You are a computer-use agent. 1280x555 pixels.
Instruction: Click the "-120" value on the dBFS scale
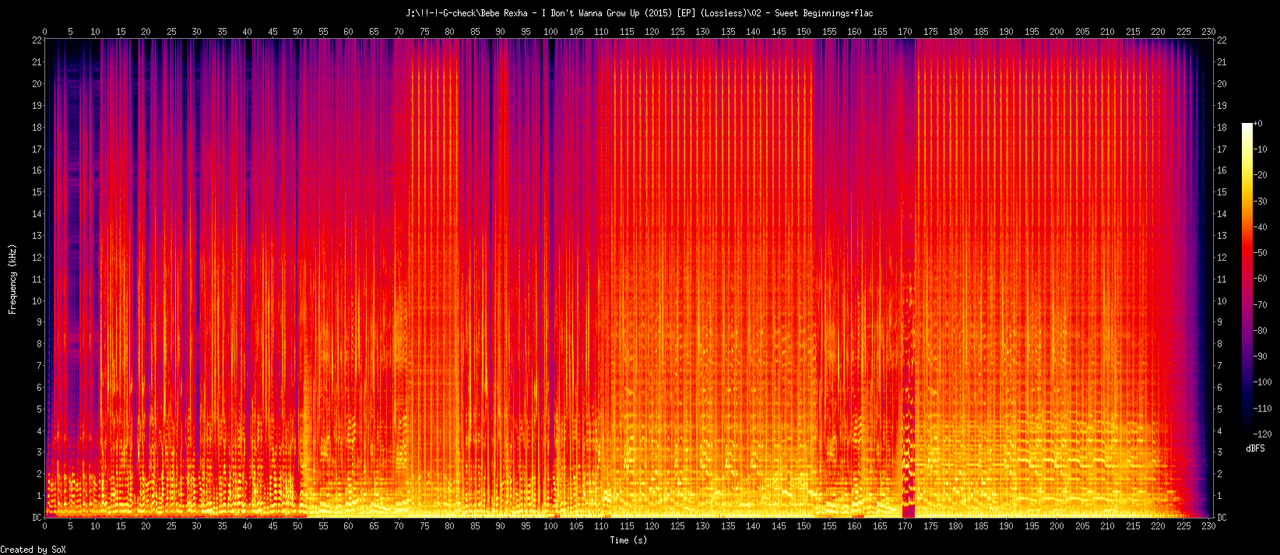pyautogui.click(x=1265, y=435)
